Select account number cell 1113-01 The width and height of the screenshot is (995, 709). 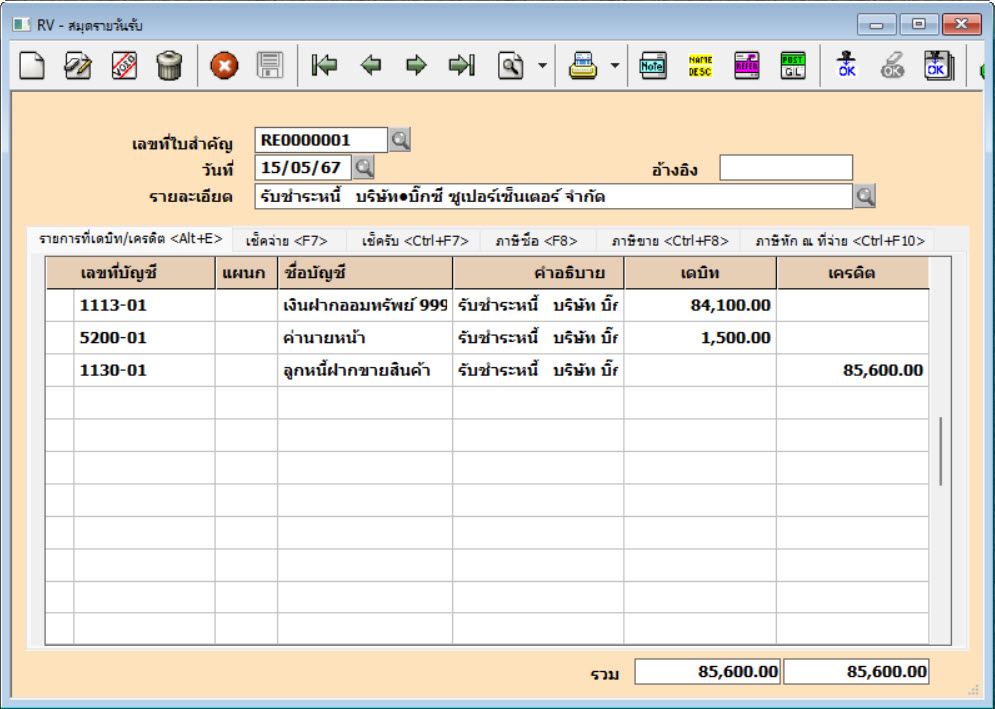(x=144, y=305)
